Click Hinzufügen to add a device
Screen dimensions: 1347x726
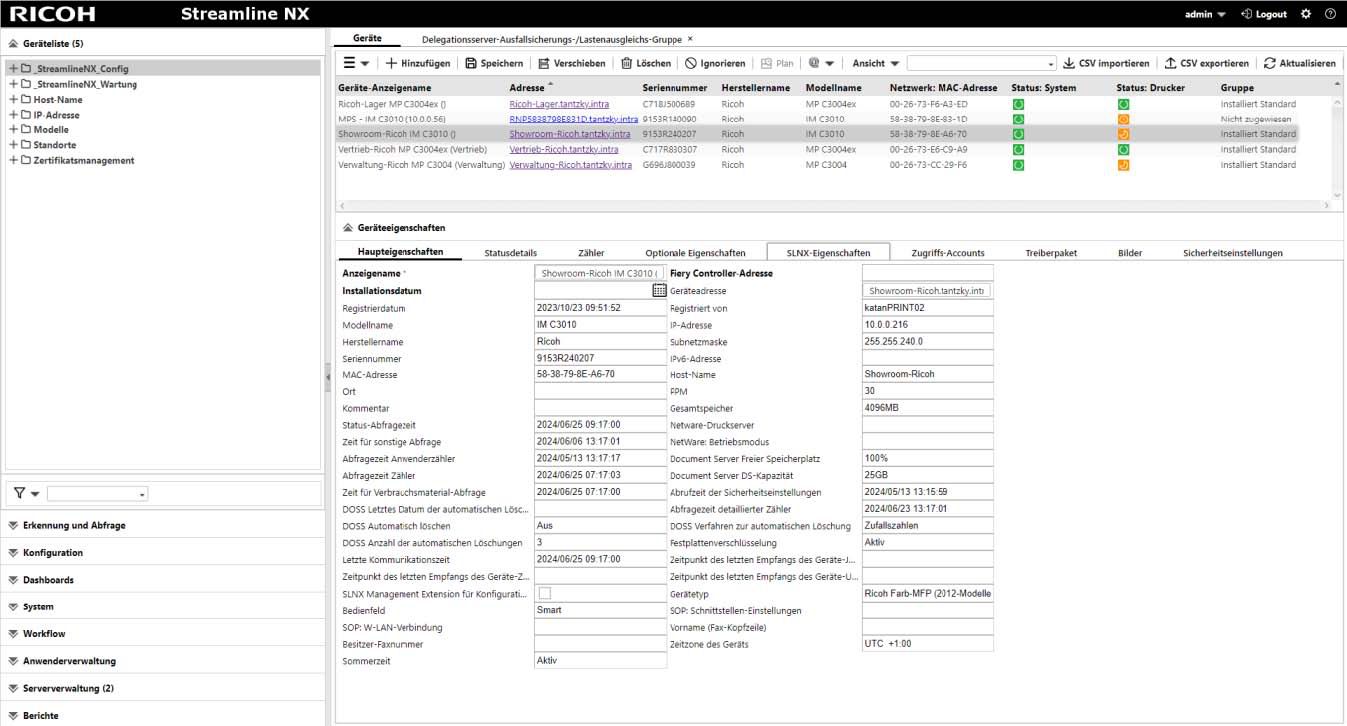click(418, 63)
